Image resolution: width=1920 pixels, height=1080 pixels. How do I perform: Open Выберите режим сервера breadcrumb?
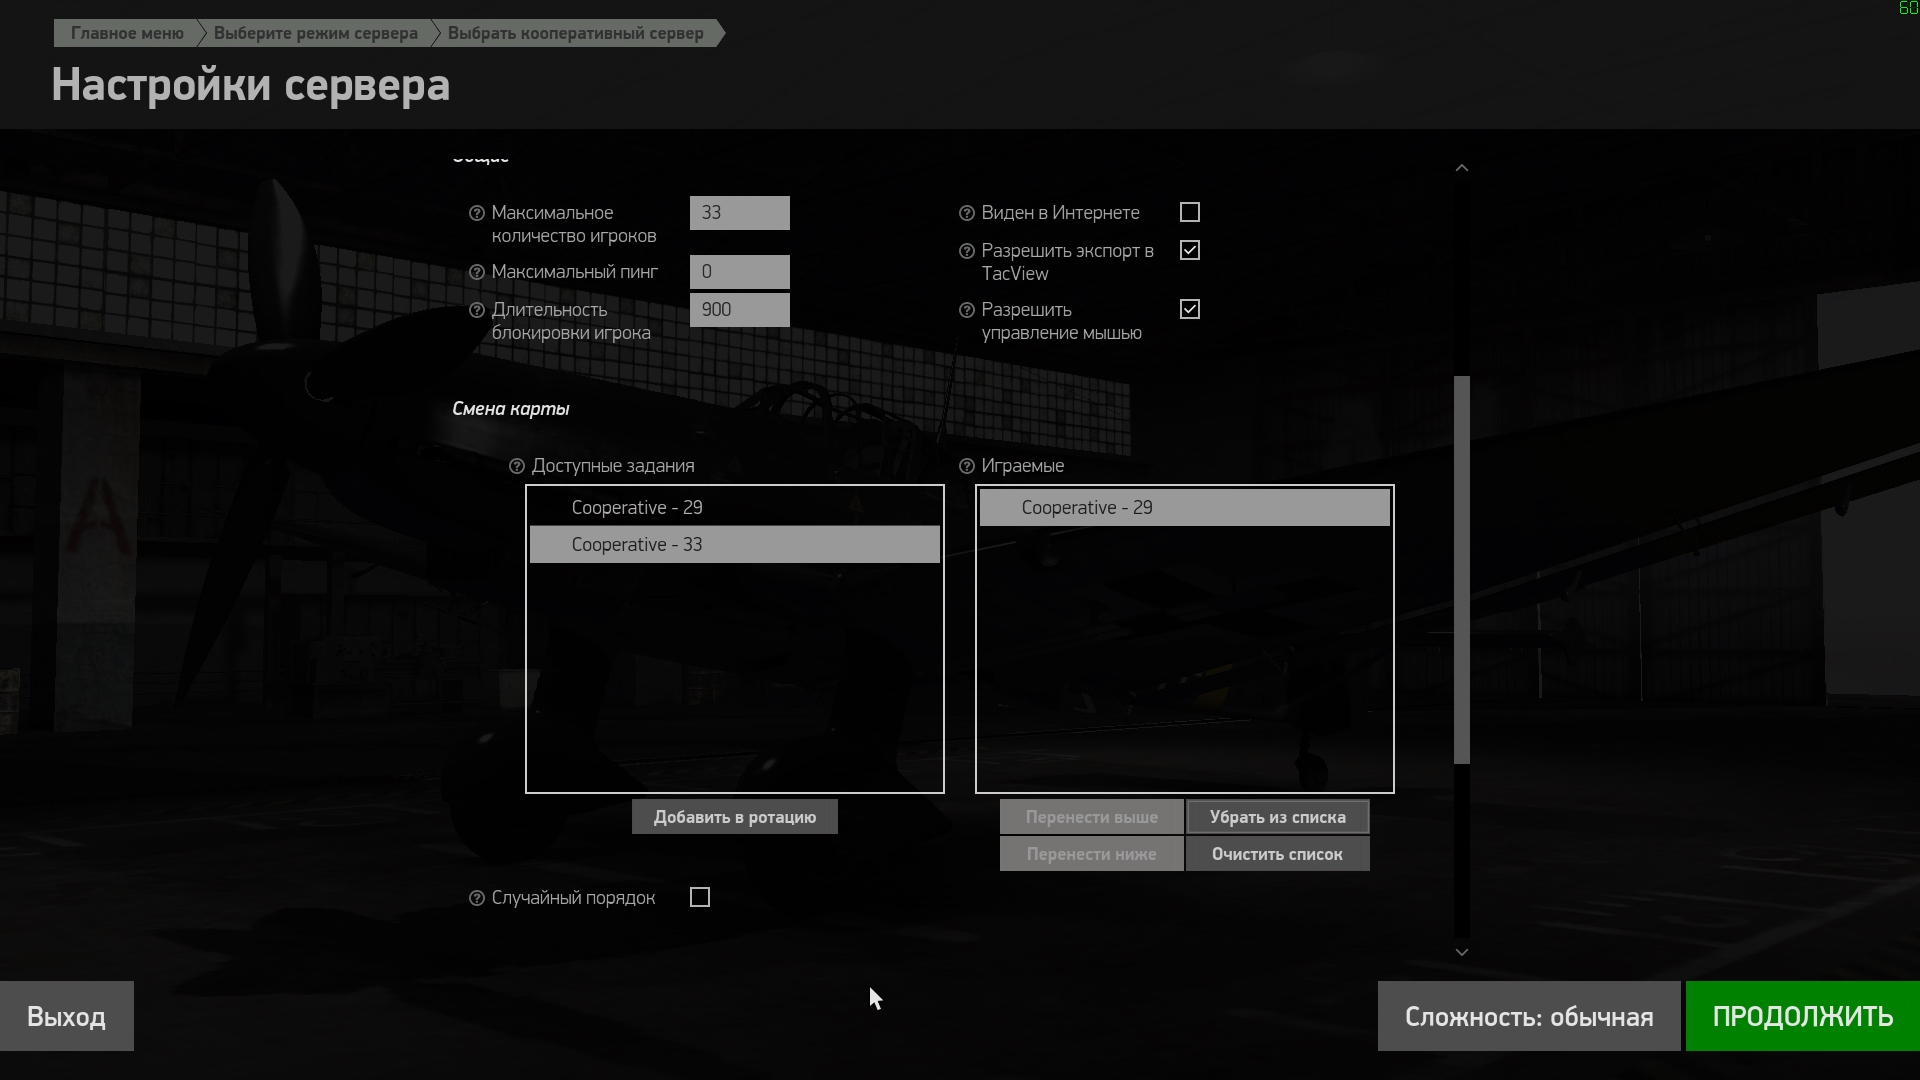[316, 33]
